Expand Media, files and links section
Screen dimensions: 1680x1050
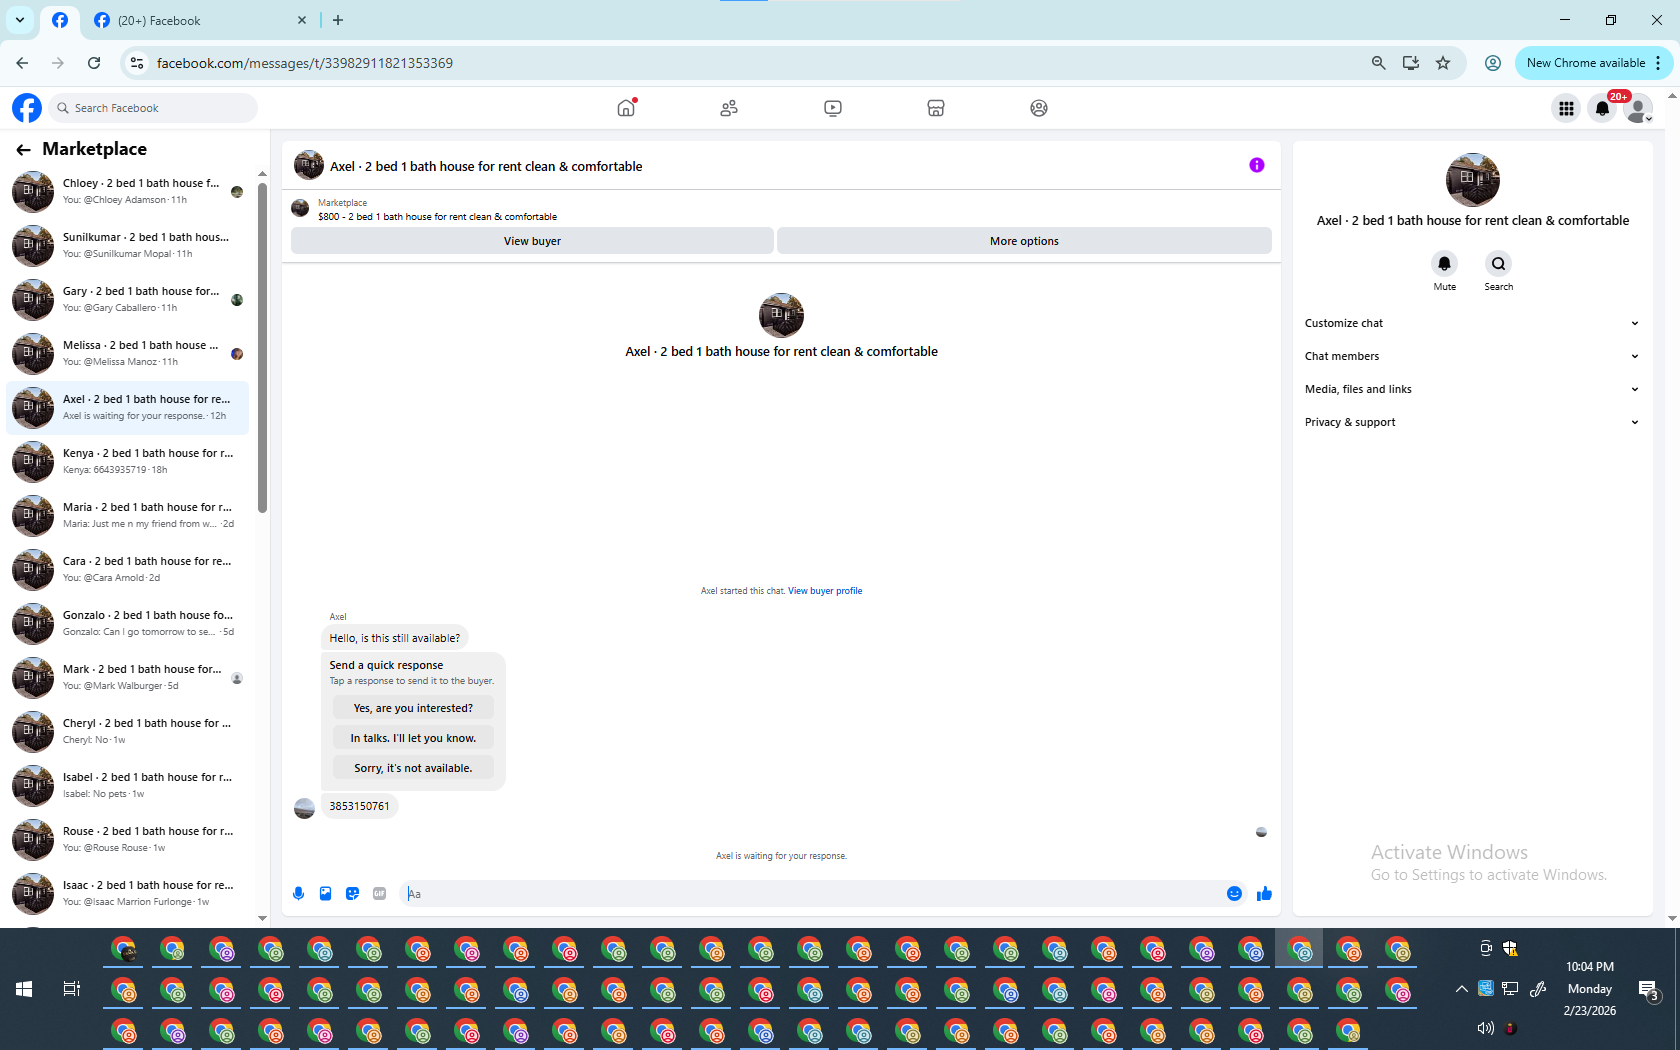click(x=1472, y=389)
